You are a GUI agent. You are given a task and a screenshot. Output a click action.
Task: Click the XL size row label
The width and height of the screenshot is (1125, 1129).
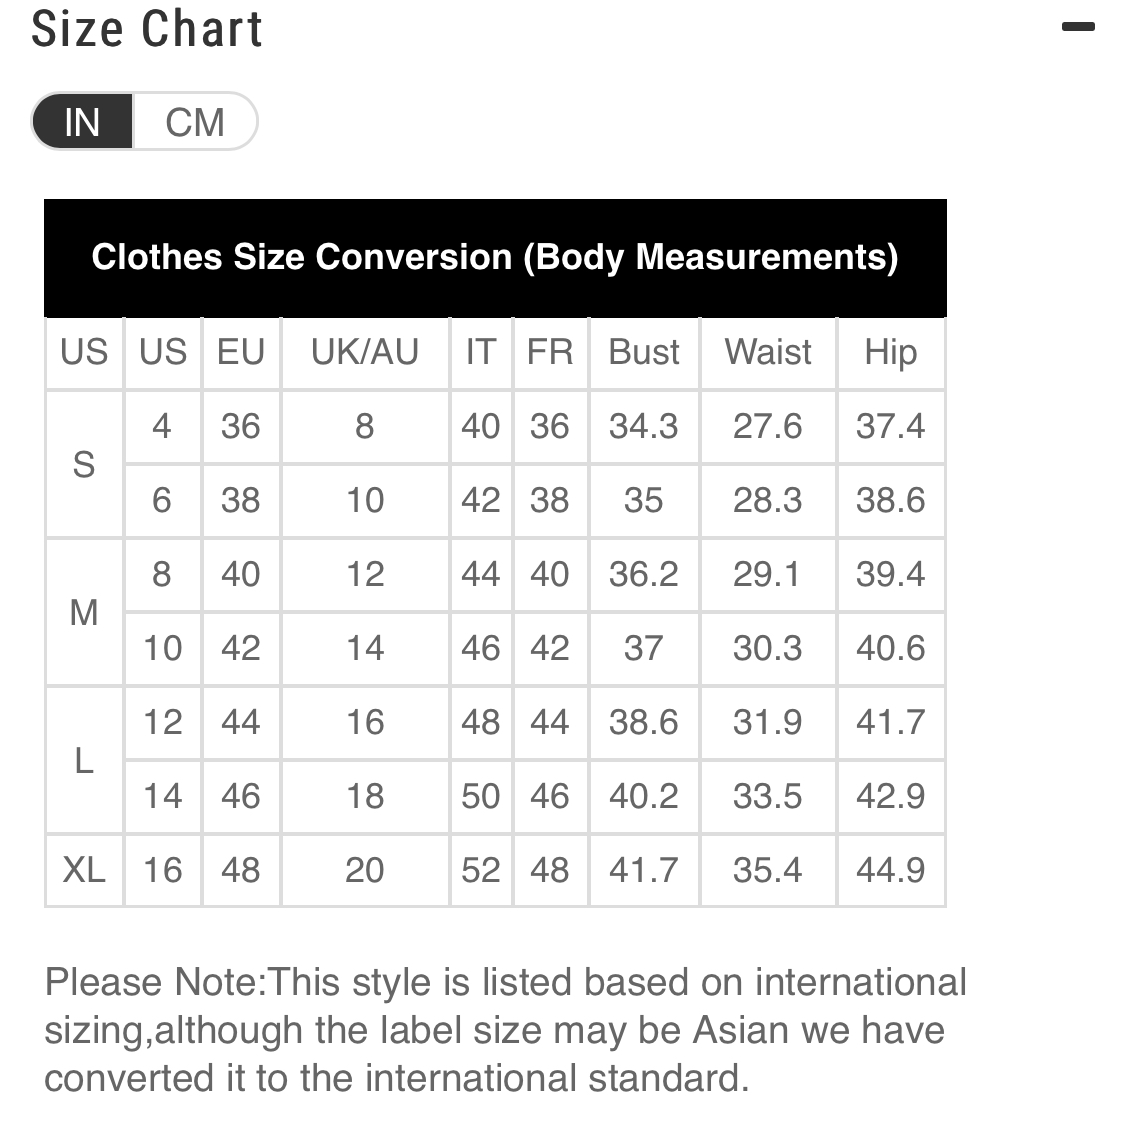pos(84,870)
